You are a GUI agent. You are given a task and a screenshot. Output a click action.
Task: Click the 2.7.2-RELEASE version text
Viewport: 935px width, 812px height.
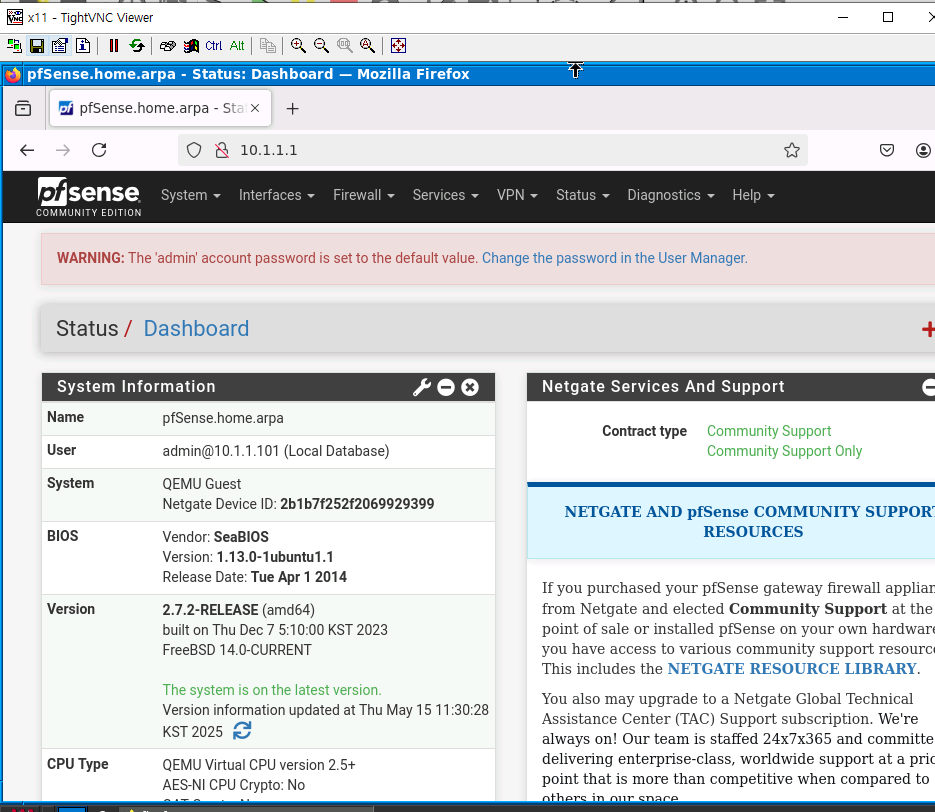tap(210, 610)
